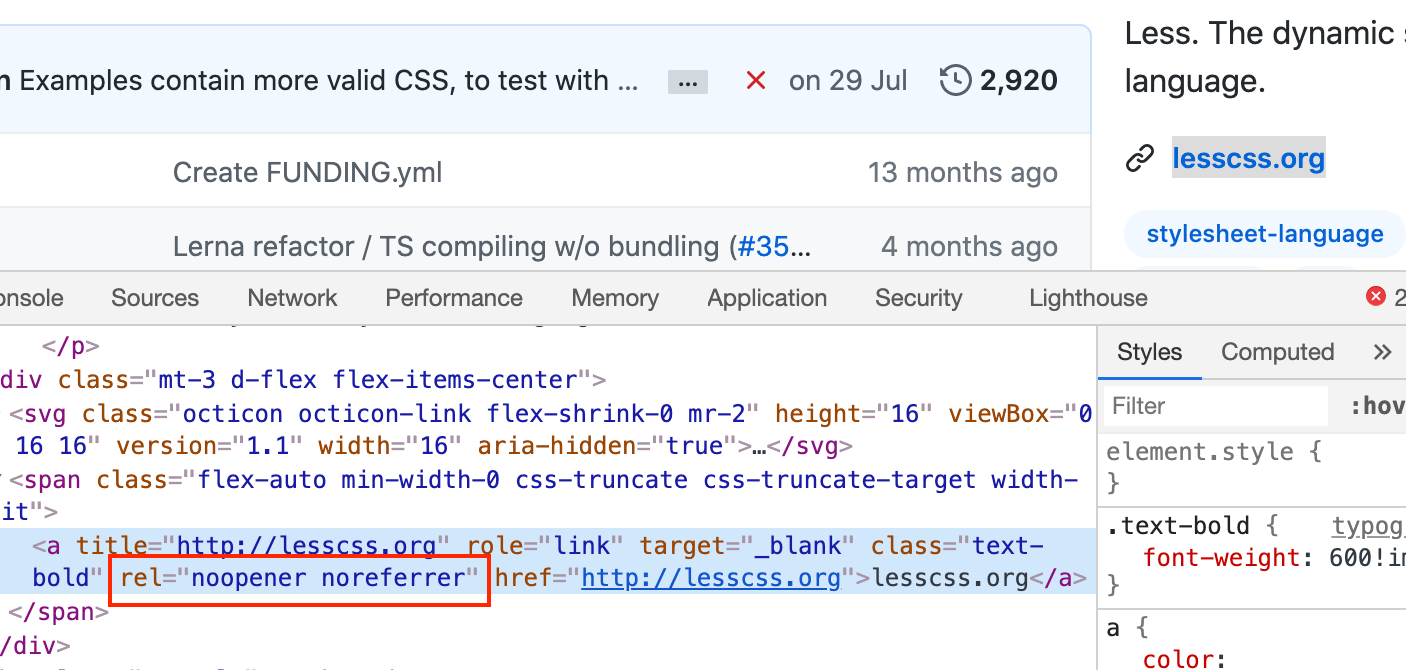The height and width of the screenshot is (670, 1406).
Task: Switch to the Network tab
Action: tap(292, 298)
